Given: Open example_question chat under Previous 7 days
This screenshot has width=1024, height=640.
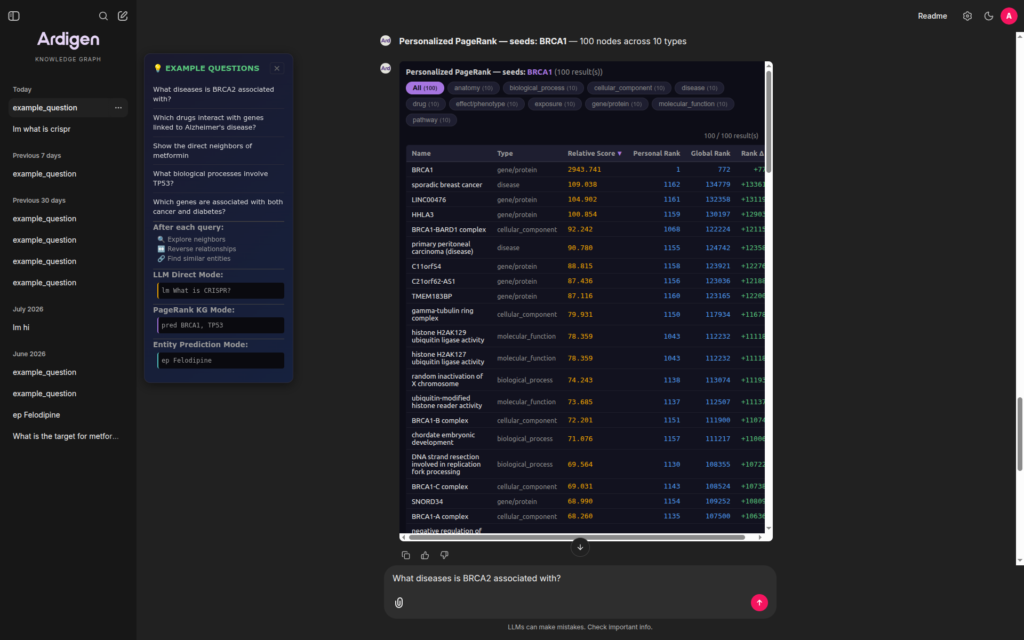Looking at the screenshot, I should coord(68,174).
